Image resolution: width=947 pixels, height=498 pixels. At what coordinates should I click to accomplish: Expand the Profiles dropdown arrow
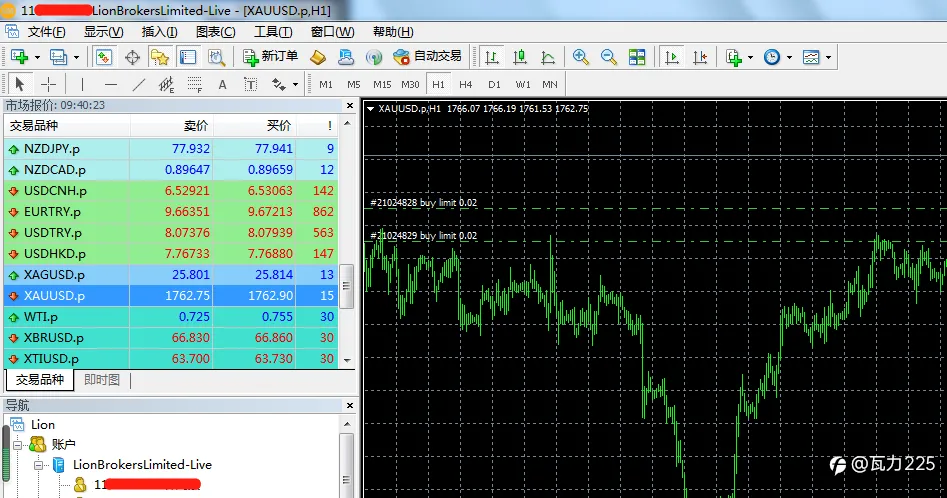76,57
